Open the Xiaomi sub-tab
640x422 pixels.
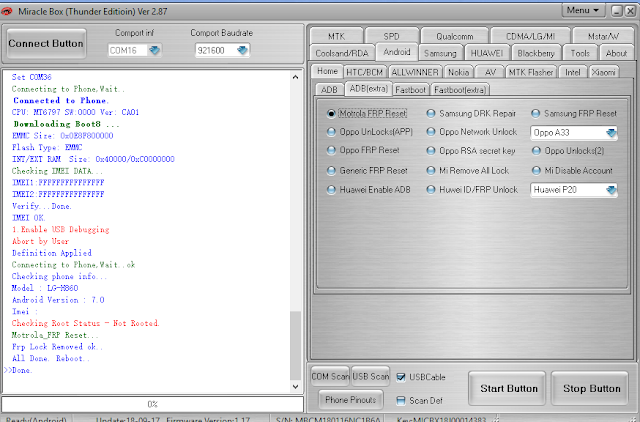click(x=603, y=72)
